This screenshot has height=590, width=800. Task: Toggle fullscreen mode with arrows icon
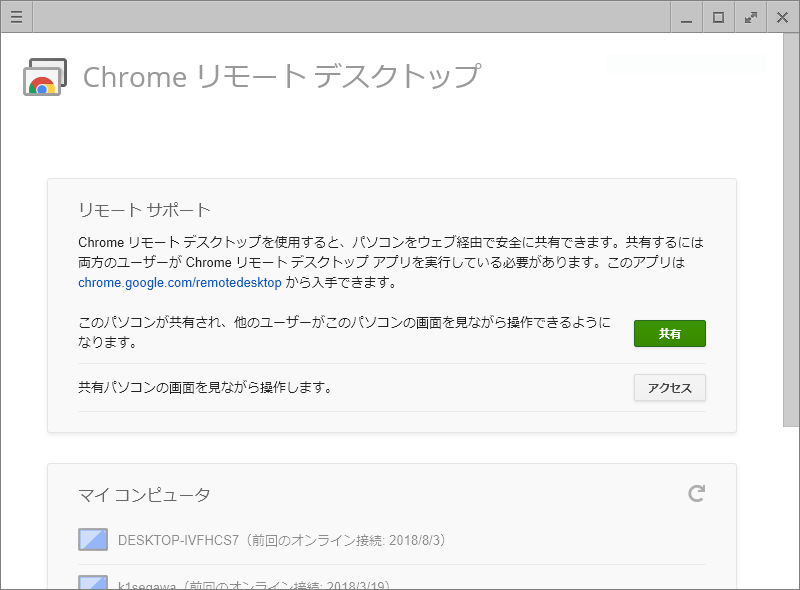pyautogui.click(x=751, y=17)
